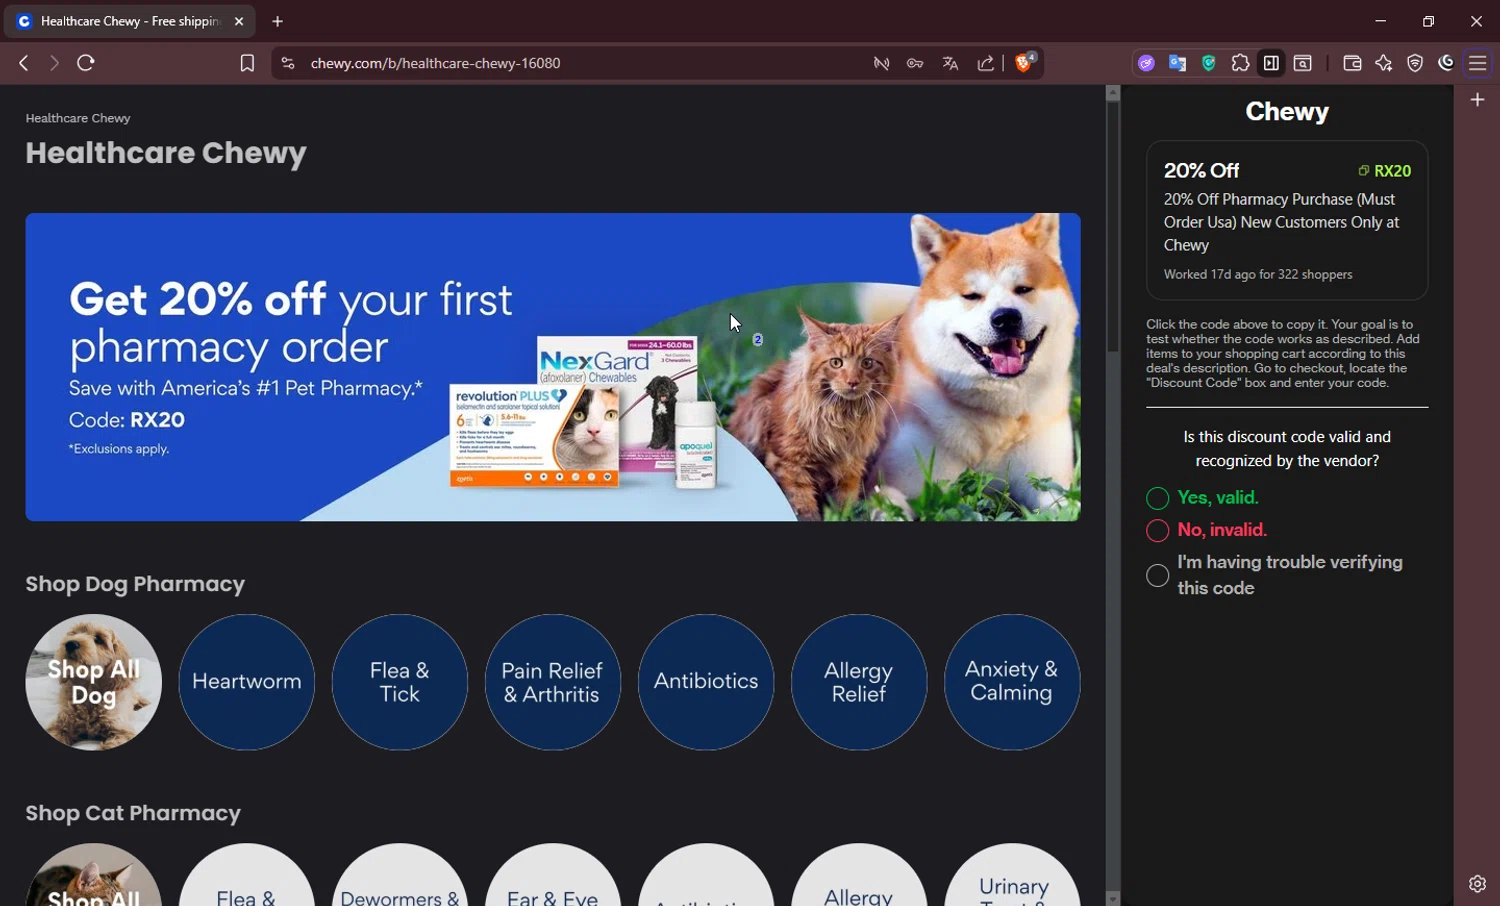Open site information icon in address bar

287,63
